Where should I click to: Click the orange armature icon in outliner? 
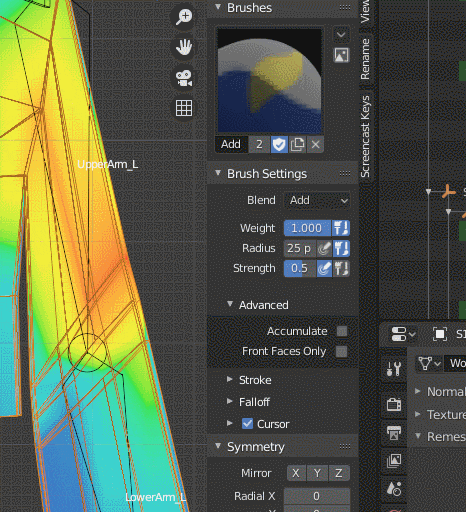click(x=448, y=192)
